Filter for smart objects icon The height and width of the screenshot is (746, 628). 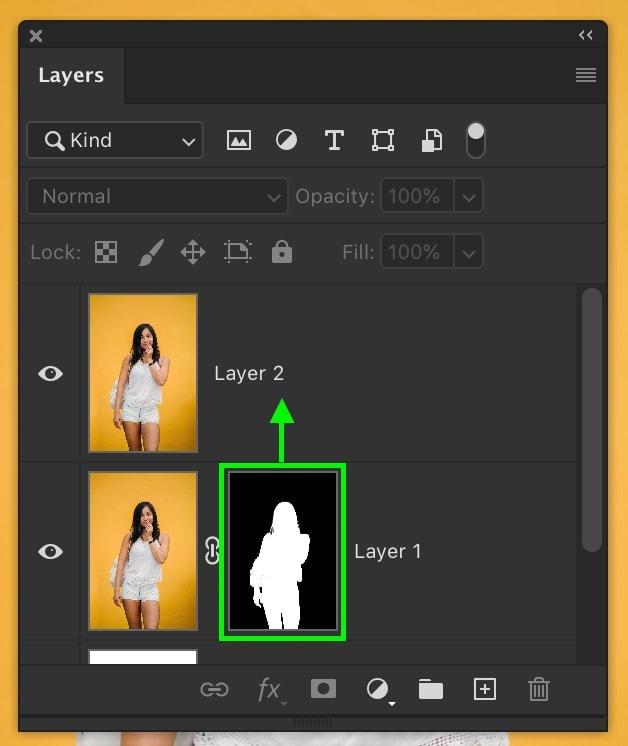pos(432,140)
